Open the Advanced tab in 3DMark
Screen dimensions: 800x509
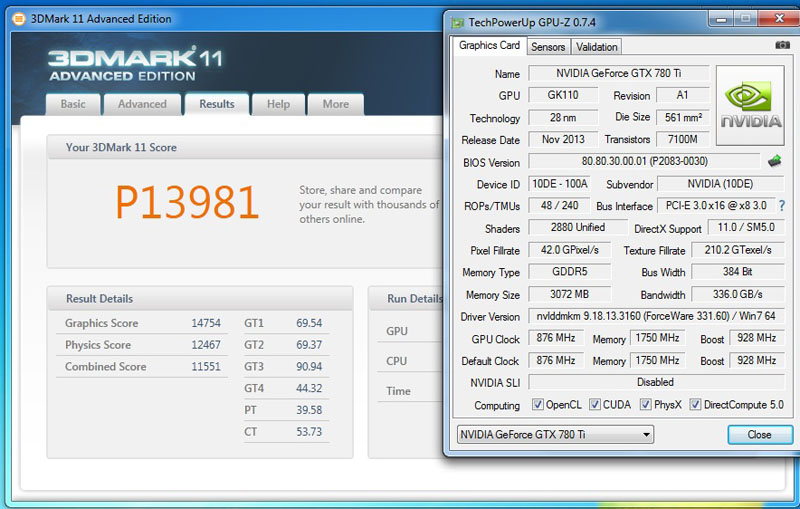point(142,104)
